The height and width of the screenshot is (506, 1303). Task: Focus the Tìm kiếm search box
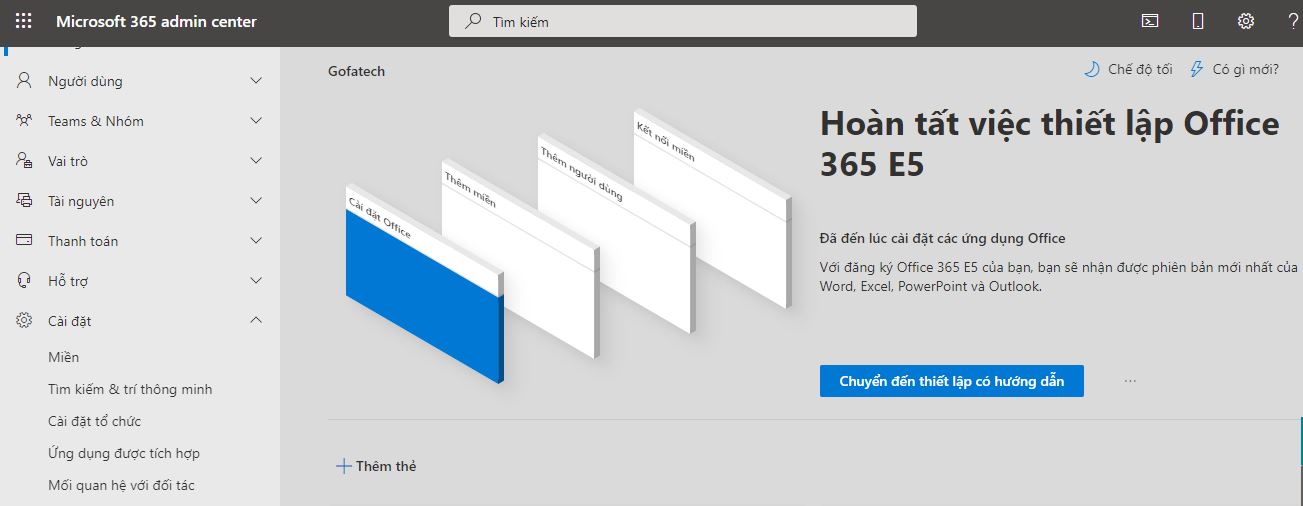click(682, 22)
